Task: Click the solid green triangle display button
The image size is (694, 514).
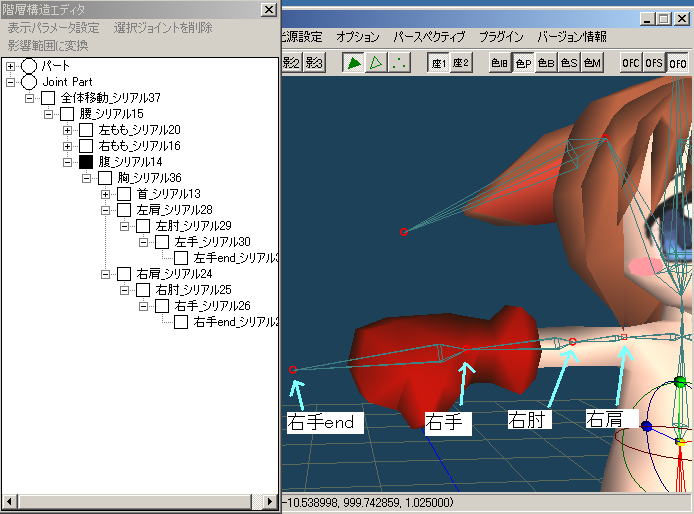Action: (x=354, y=63)
